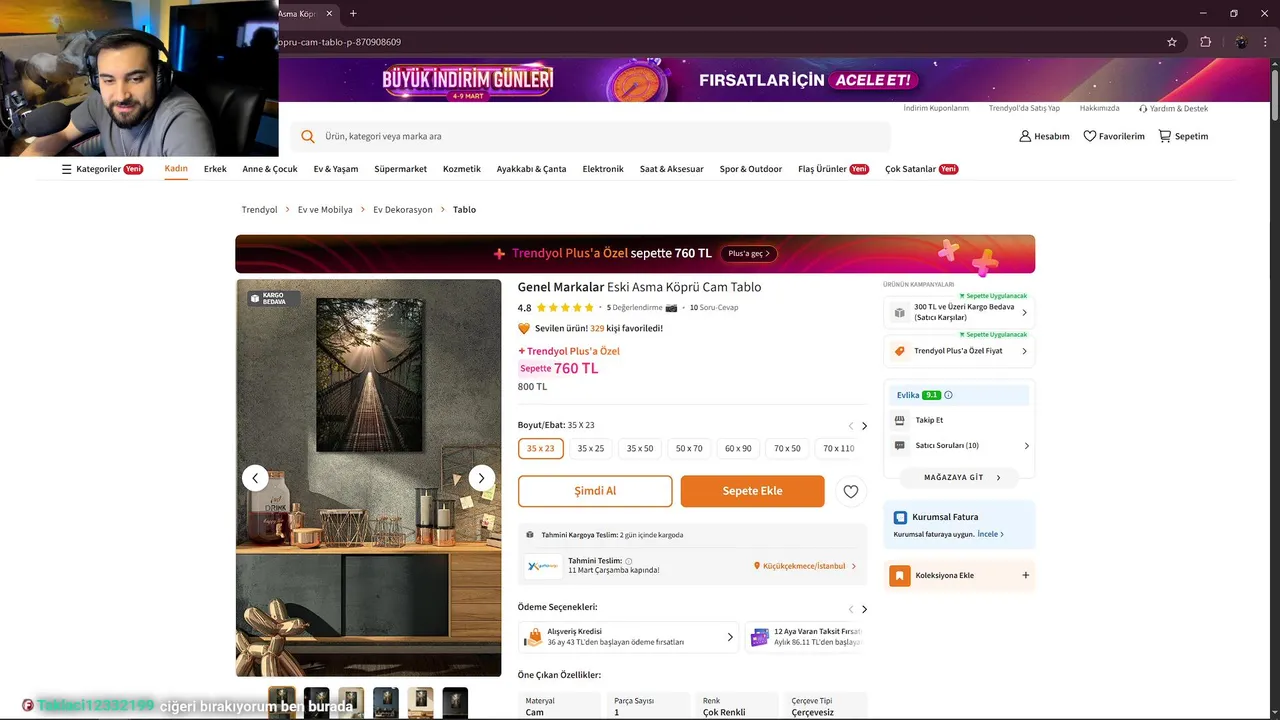Click main bridge tablo product image
The height and width of the screenshot is (720, 1280).
point(368,478)
